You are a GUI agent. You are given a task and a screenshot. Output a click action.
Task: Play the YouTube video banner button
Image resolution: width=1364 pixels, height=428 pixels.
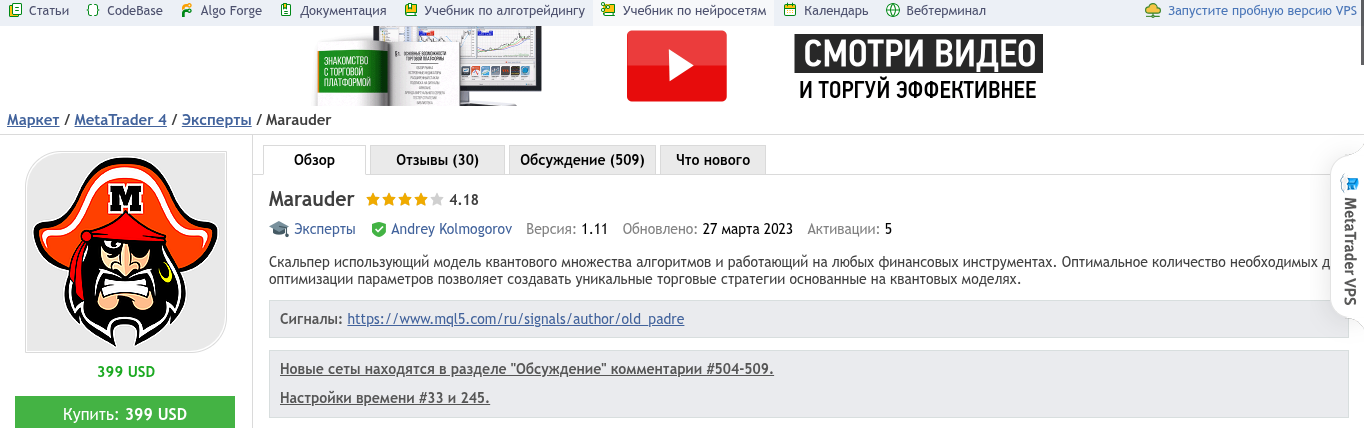pyautogui.click(x=677, y=66)
